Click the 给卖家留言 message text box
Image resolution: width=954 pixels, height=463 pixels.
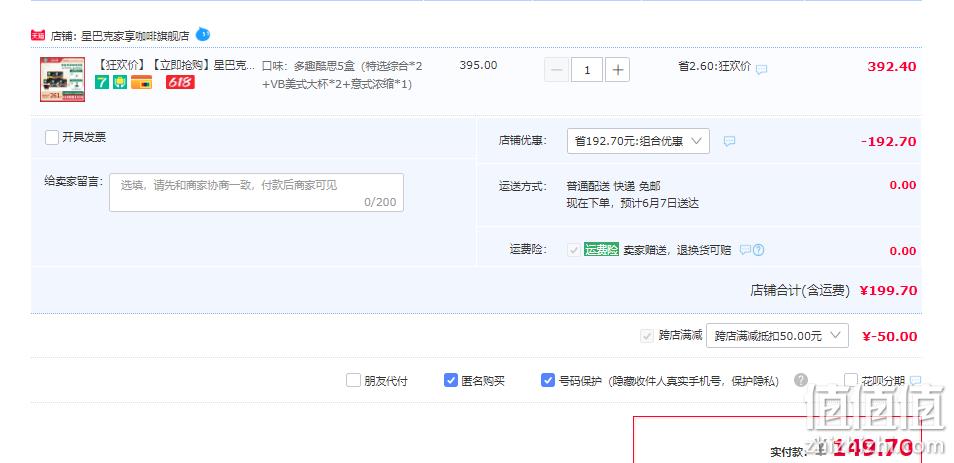[x=256, y=193]
